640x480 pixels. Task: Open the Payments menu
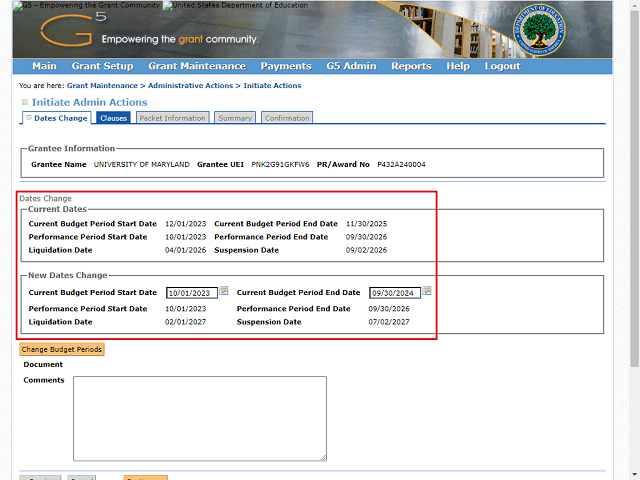click(x=286, y=66)
